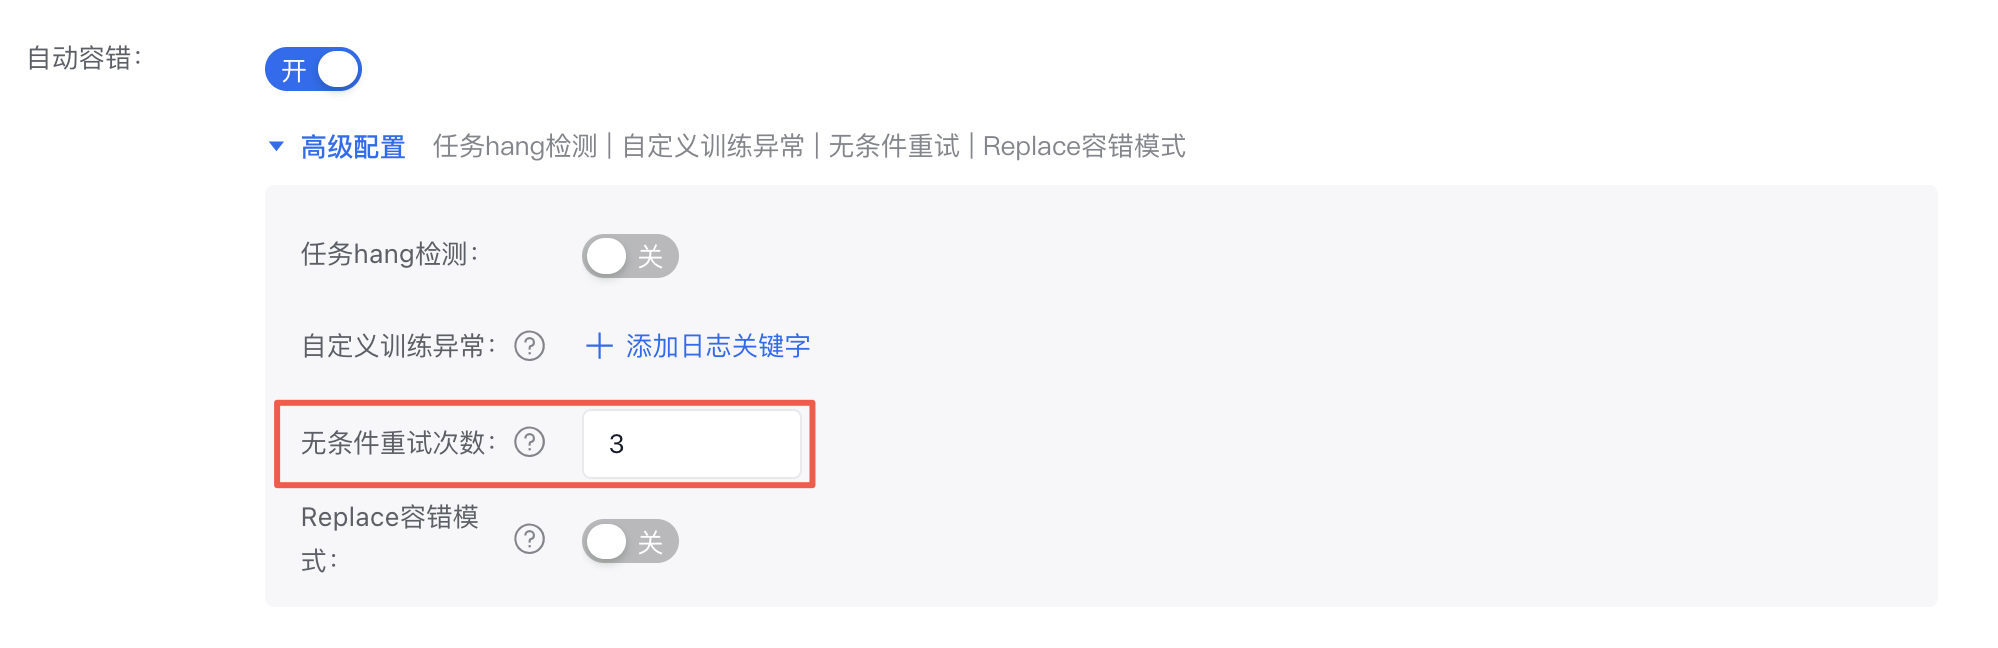
Task: Click Replace容错模式 in the grey summary line
Action: click(1084, 147)
